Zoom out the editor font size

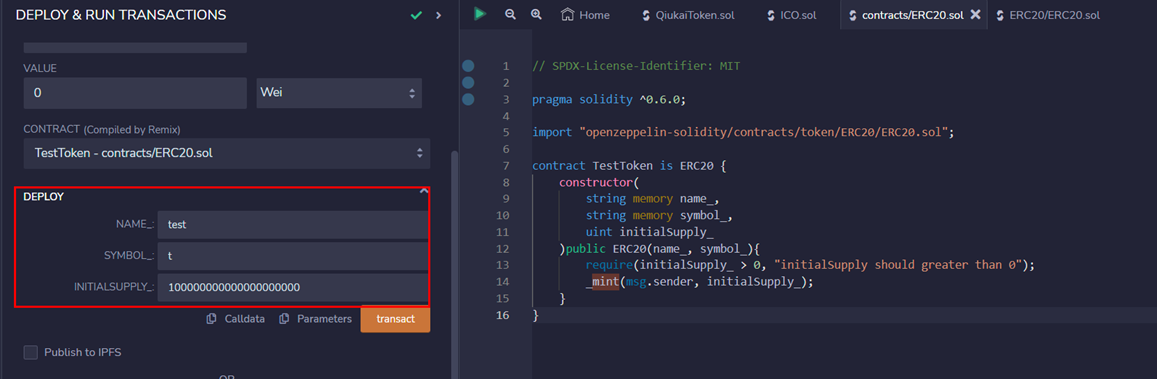click(x=511, y=14)
